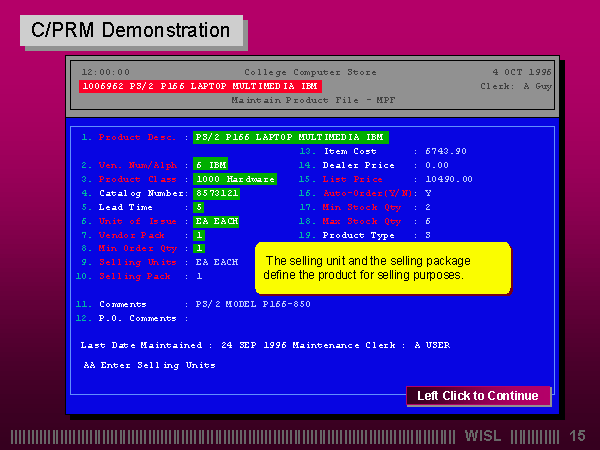The height and width of the screenshot is (450, 600).
Task: Click the Left Click to Continue button
Action: 478,396
